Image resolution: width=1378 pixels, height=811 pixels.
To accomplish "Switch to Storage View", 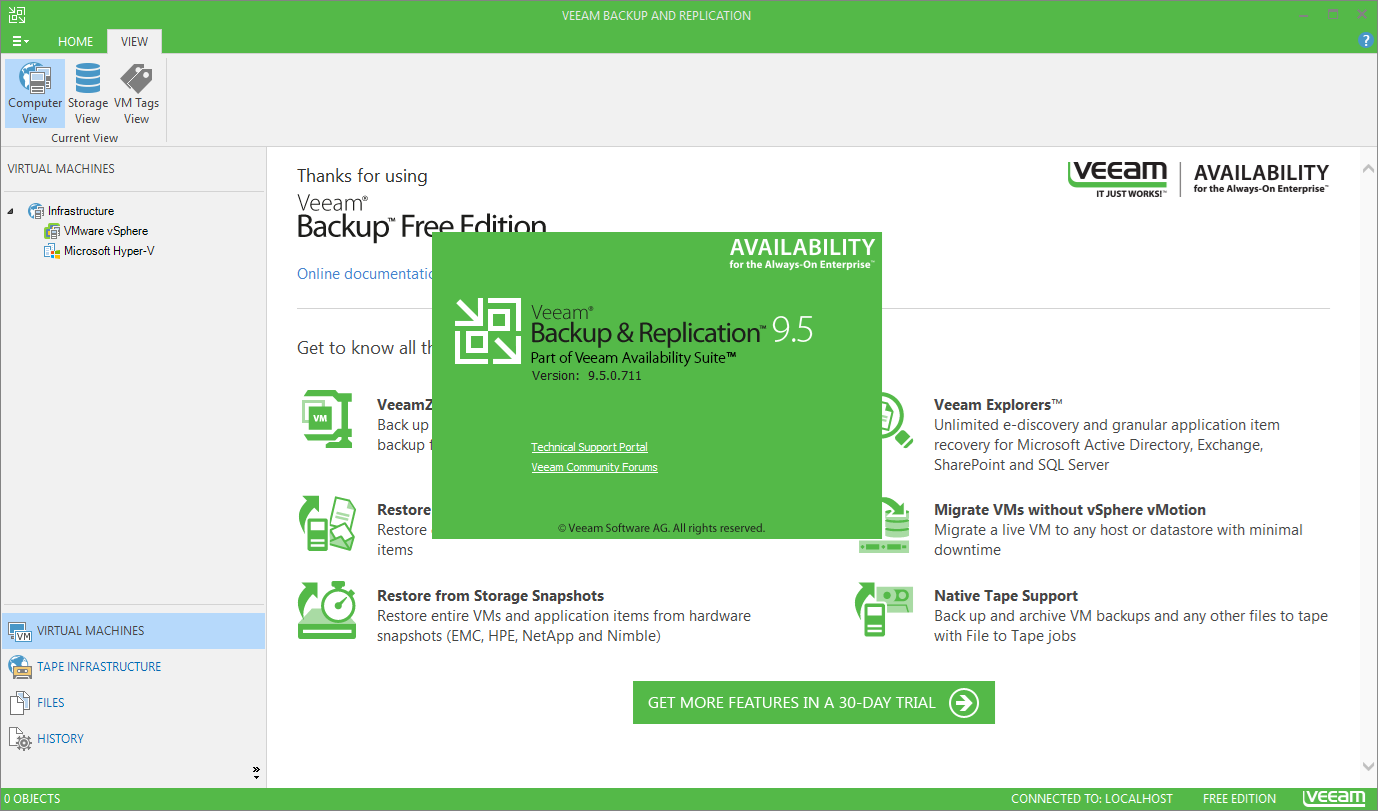I will click(88, 93).
